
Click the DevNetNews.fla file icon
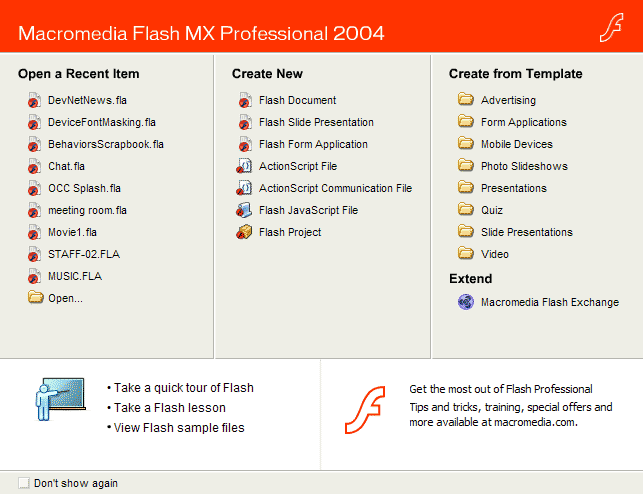coord(34,100)
